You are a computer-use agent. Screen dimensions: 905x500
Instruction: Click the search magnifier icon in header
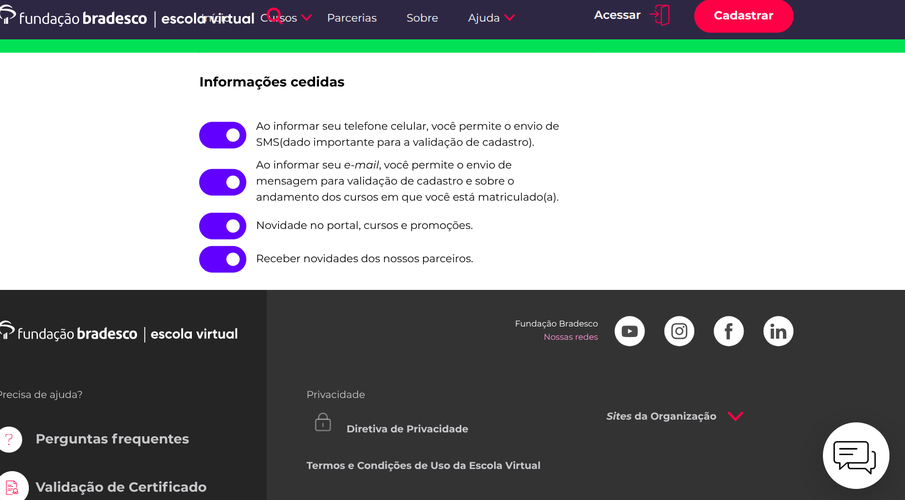[x=275, y=16]
